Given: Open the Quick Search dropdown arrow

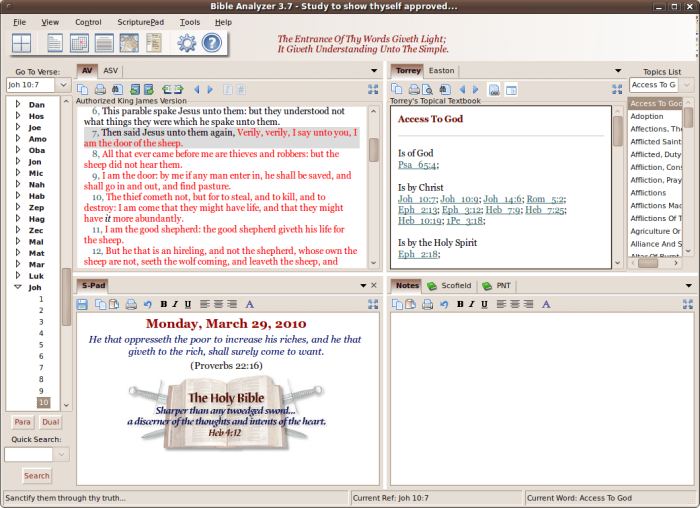Looking at the screenshot, I should [61, 454].
